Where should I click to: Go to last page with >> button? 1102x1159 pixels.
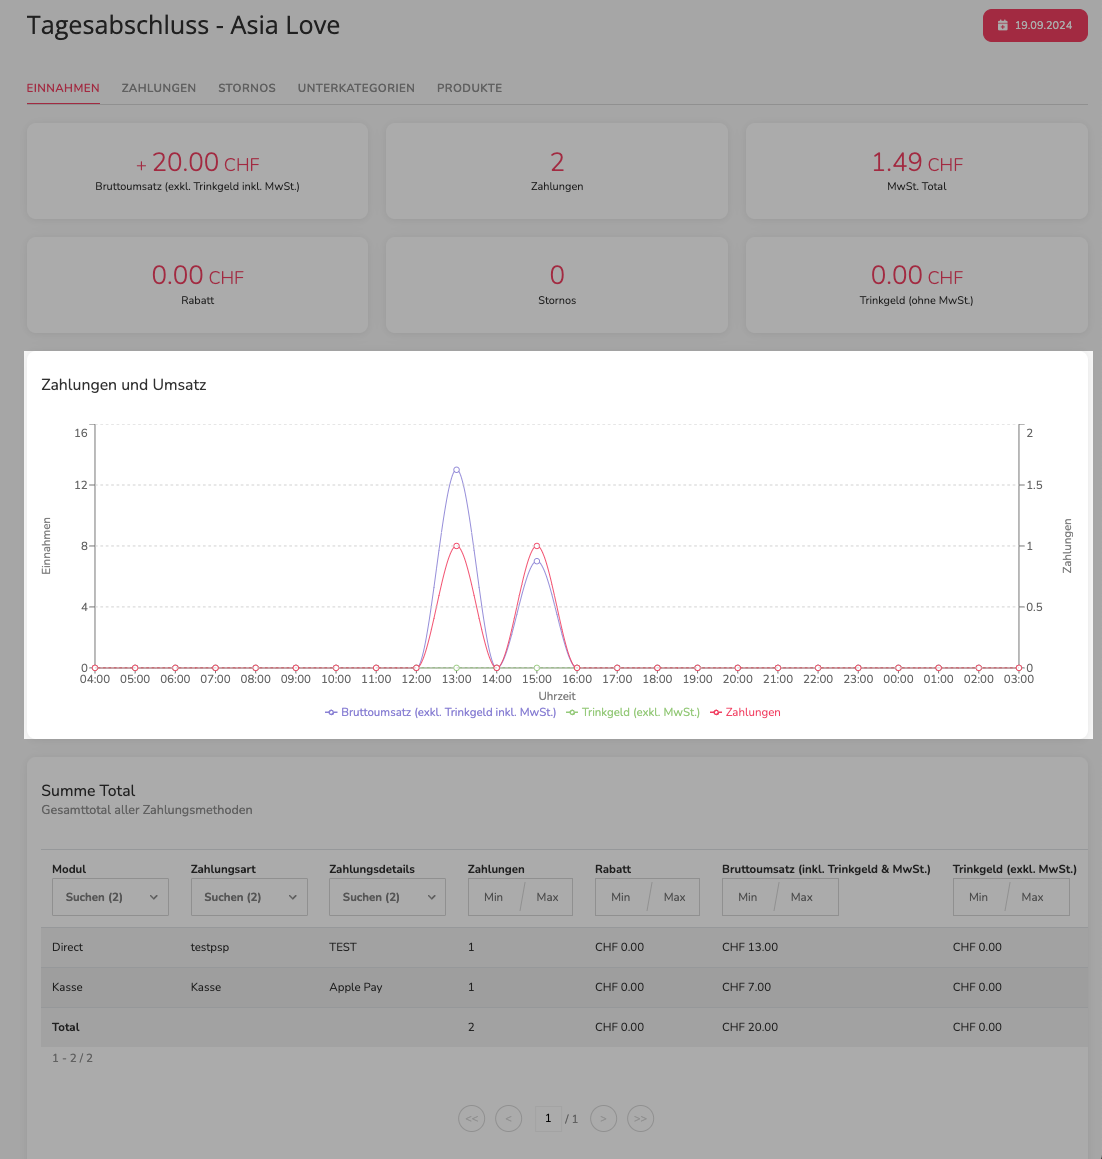click(x=640, y=1118)
